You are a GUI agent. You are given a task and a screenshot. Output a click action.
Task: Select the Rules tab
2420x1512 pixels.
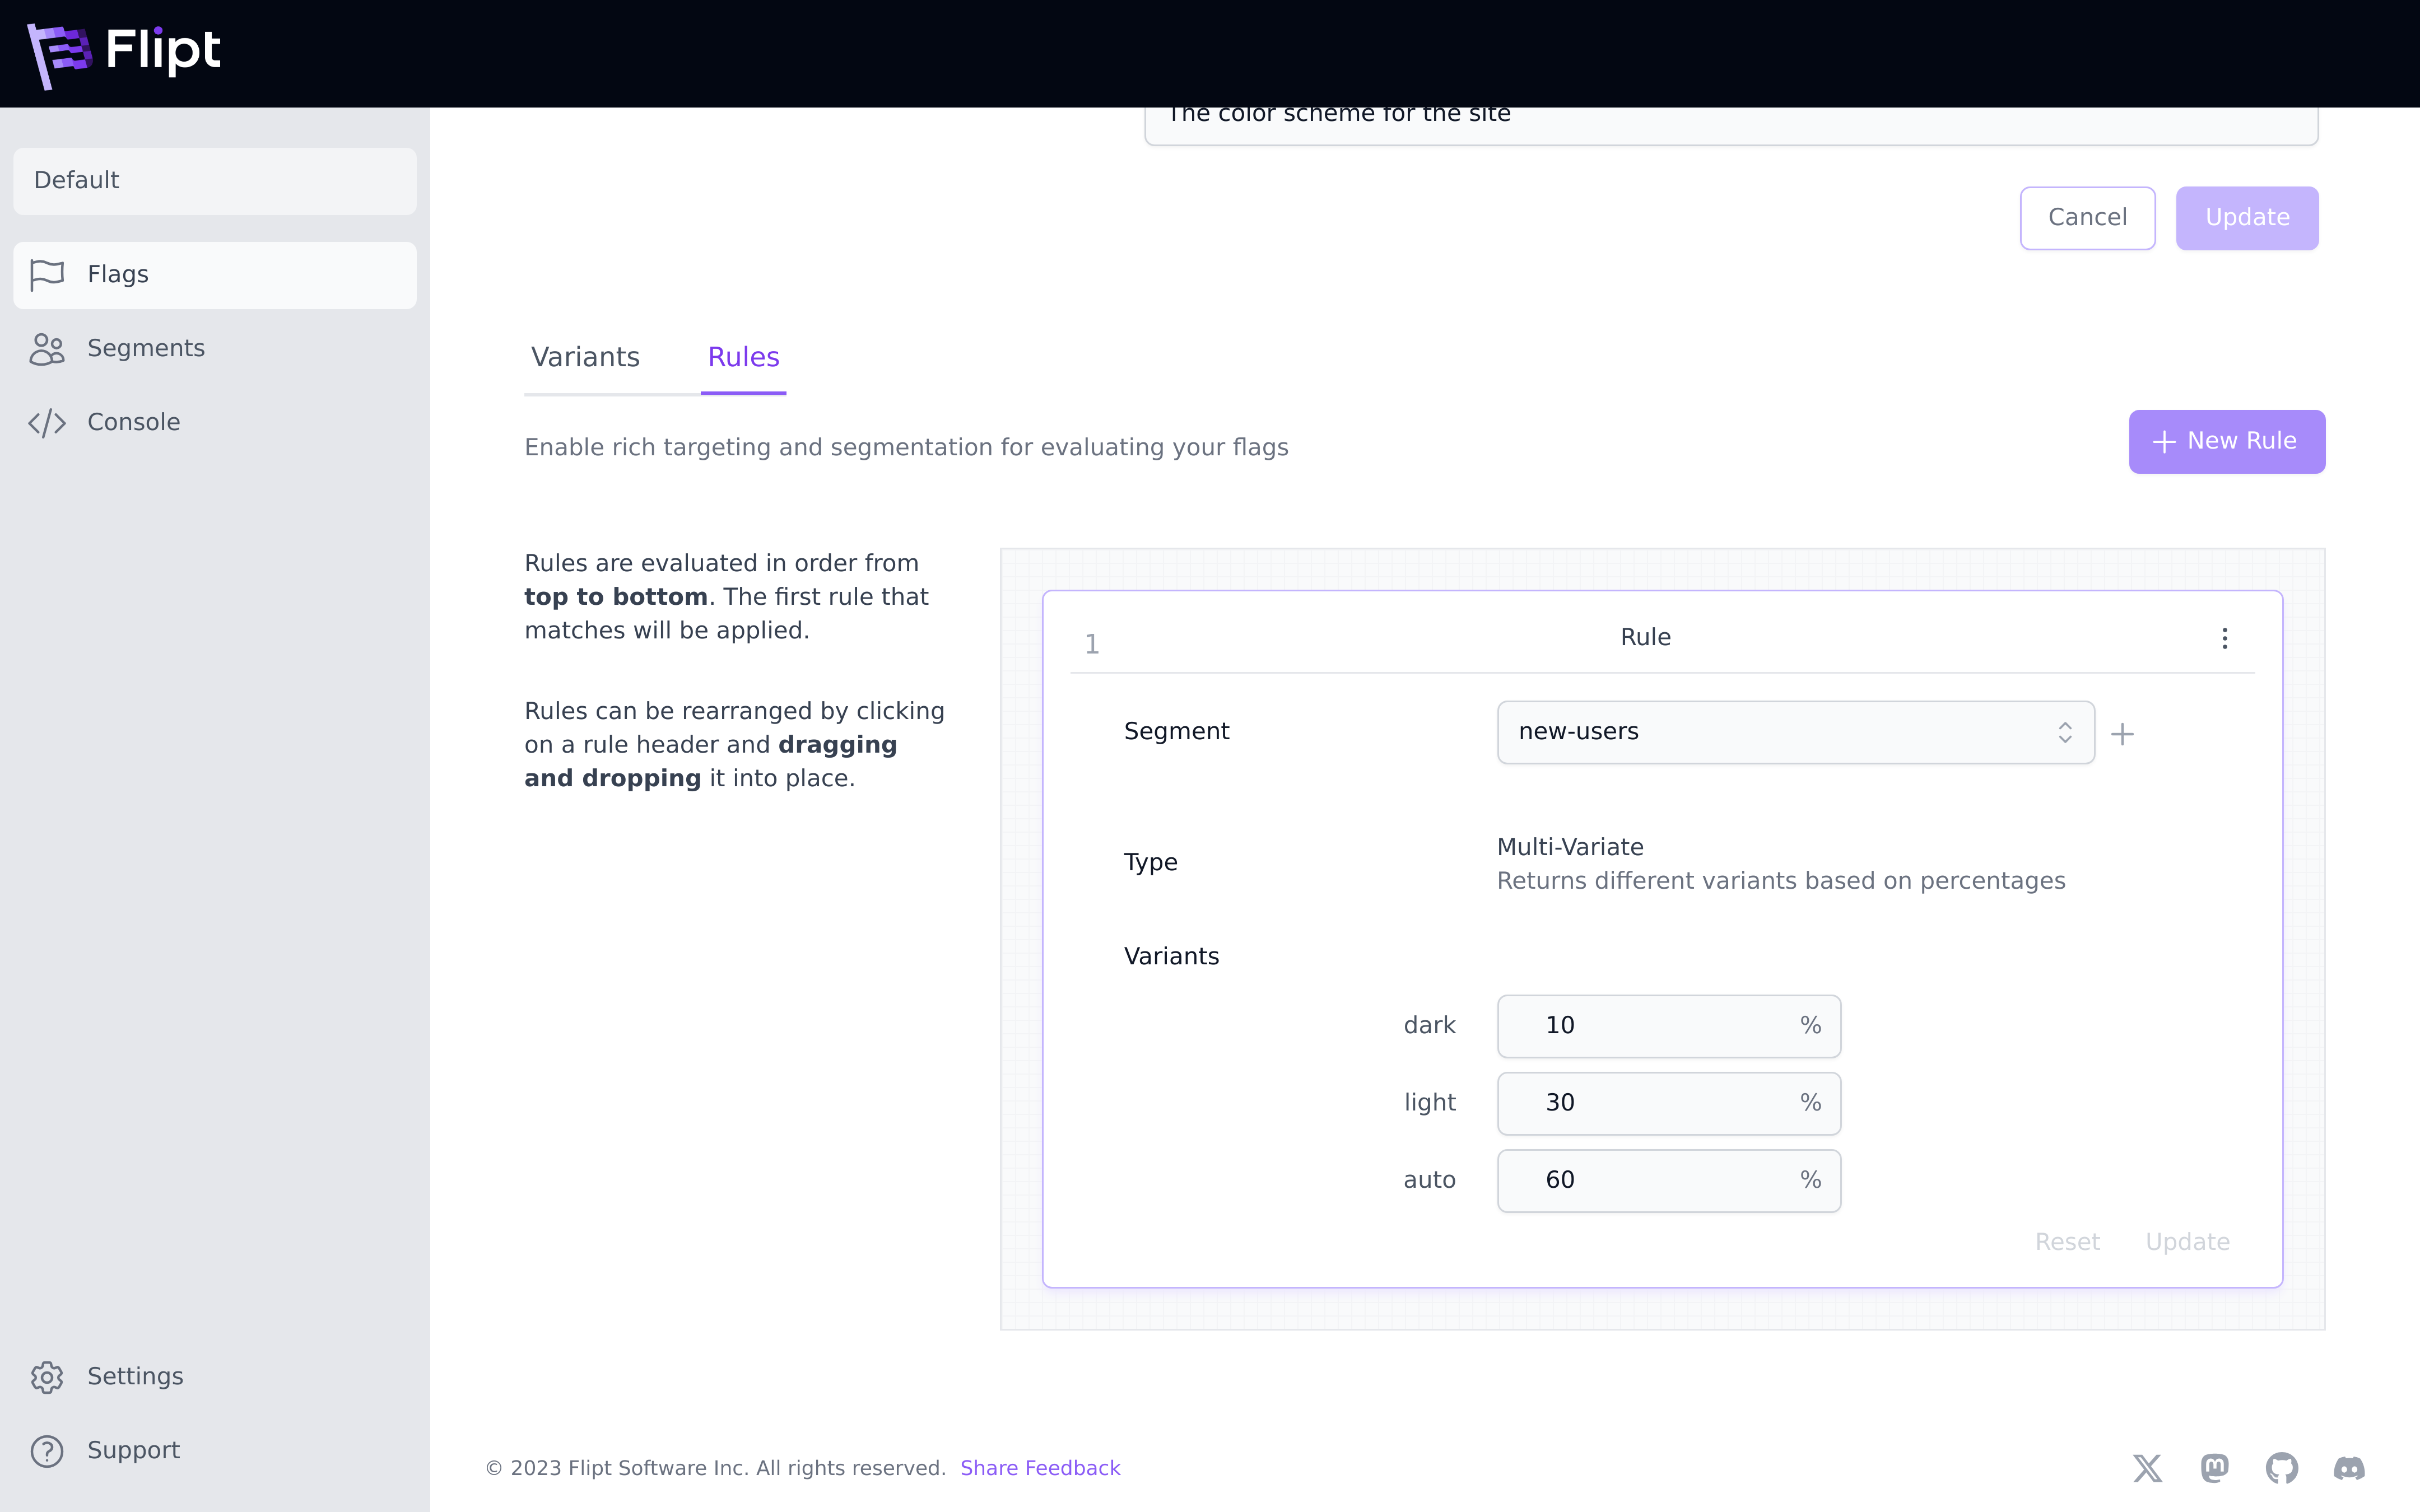(743, 357)
